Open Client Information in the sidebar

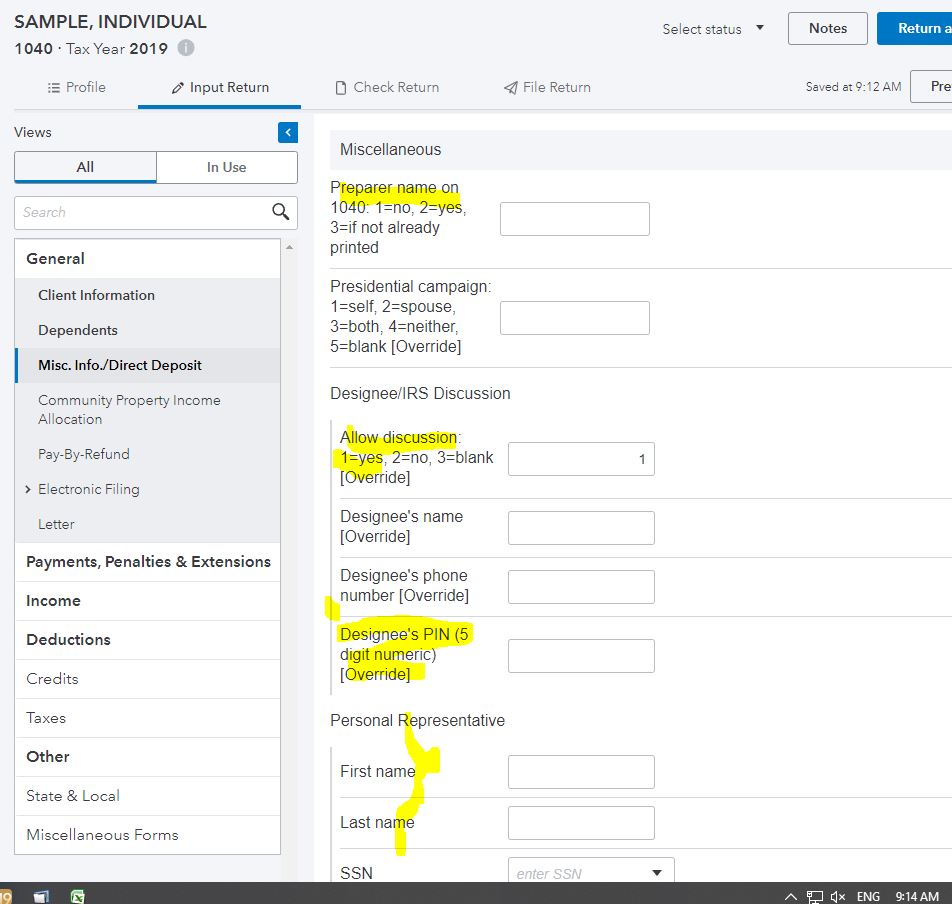[96, 295]
